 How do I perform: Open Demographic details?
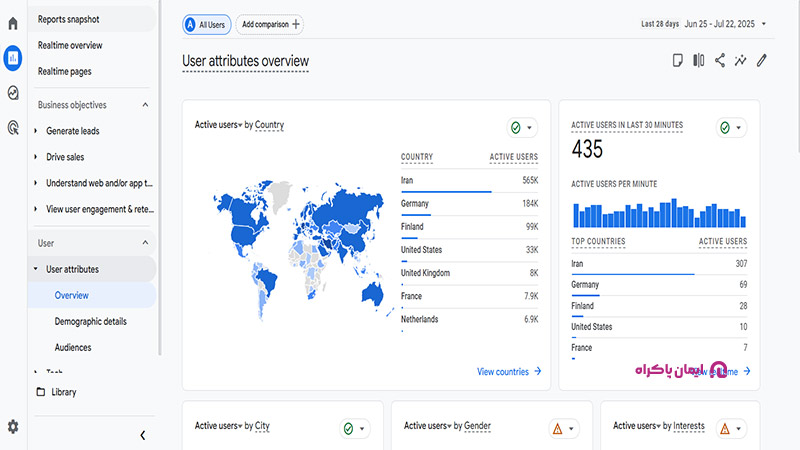coord(92,321)
